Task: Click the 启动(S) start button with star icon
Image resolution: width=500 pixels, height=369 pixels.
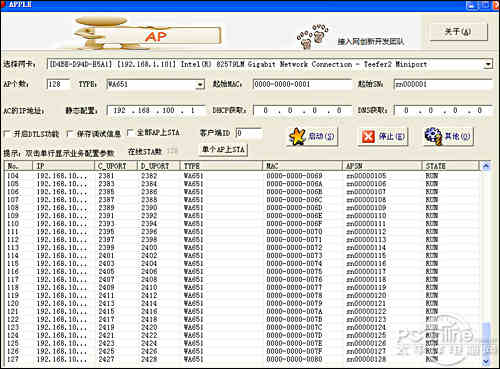Action: [x=312, y=136]
